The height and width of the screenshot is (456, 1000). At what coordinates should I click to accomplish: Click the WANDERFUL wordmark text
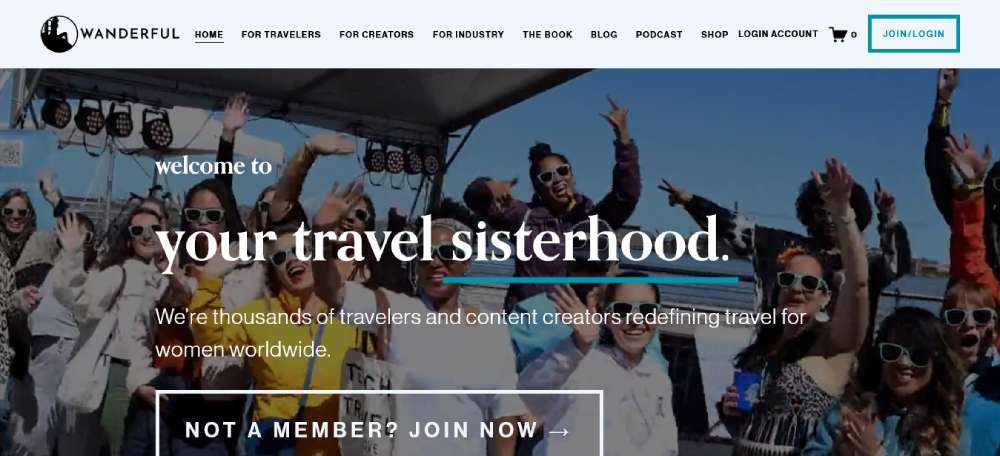click(130, 34)
